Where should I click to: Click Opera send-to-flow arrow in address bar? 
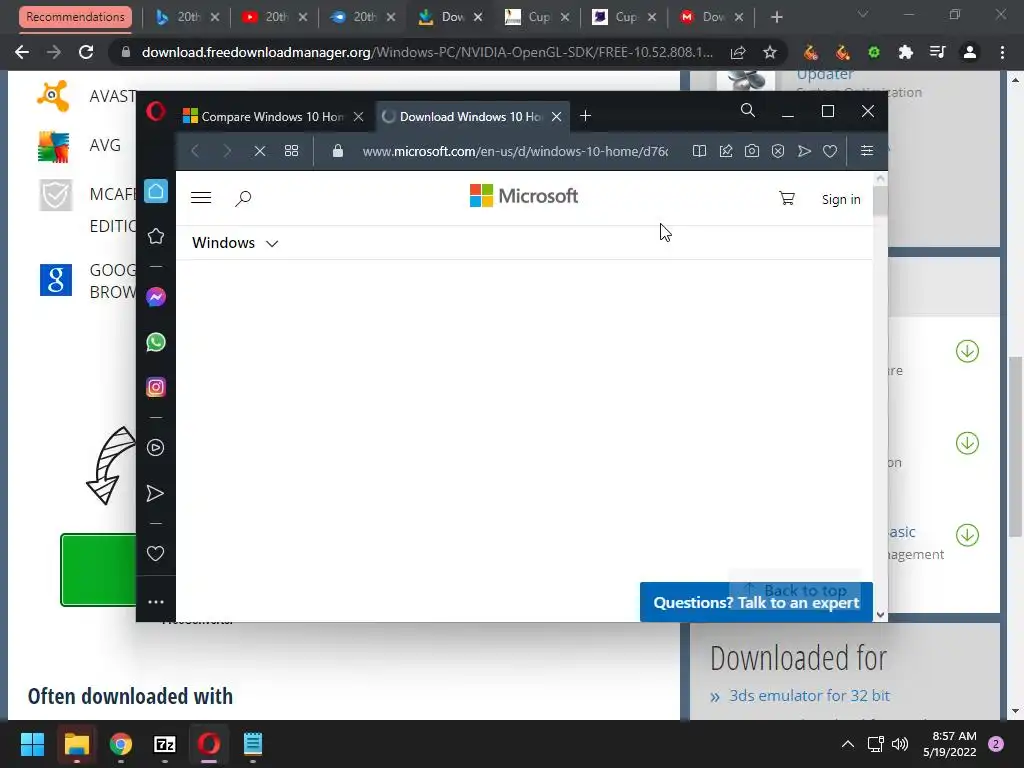click(804, 151)
